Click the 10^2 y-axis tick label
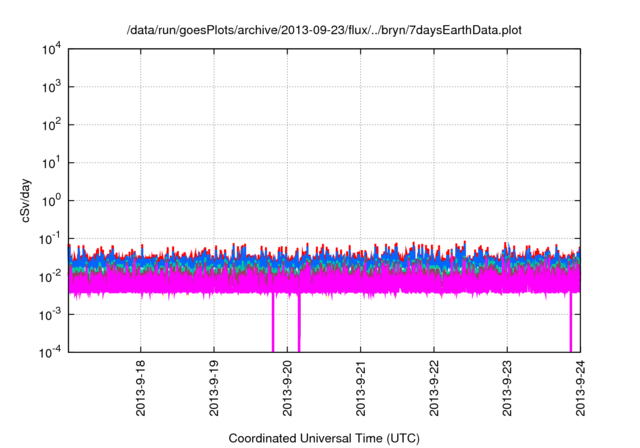The width and height of the screenshot is (640, 448). (x=51, y=124)
